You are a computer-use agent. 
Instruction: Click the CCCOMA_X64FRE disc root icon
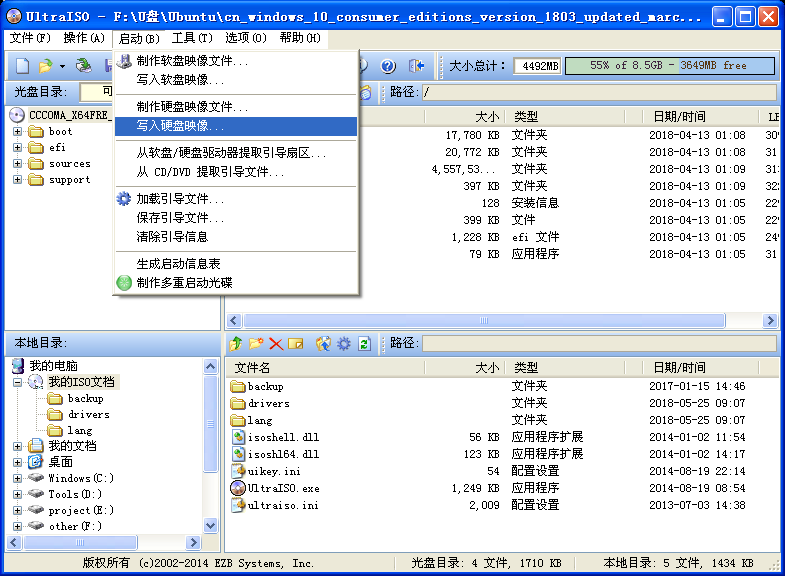[x=17, y=115]
